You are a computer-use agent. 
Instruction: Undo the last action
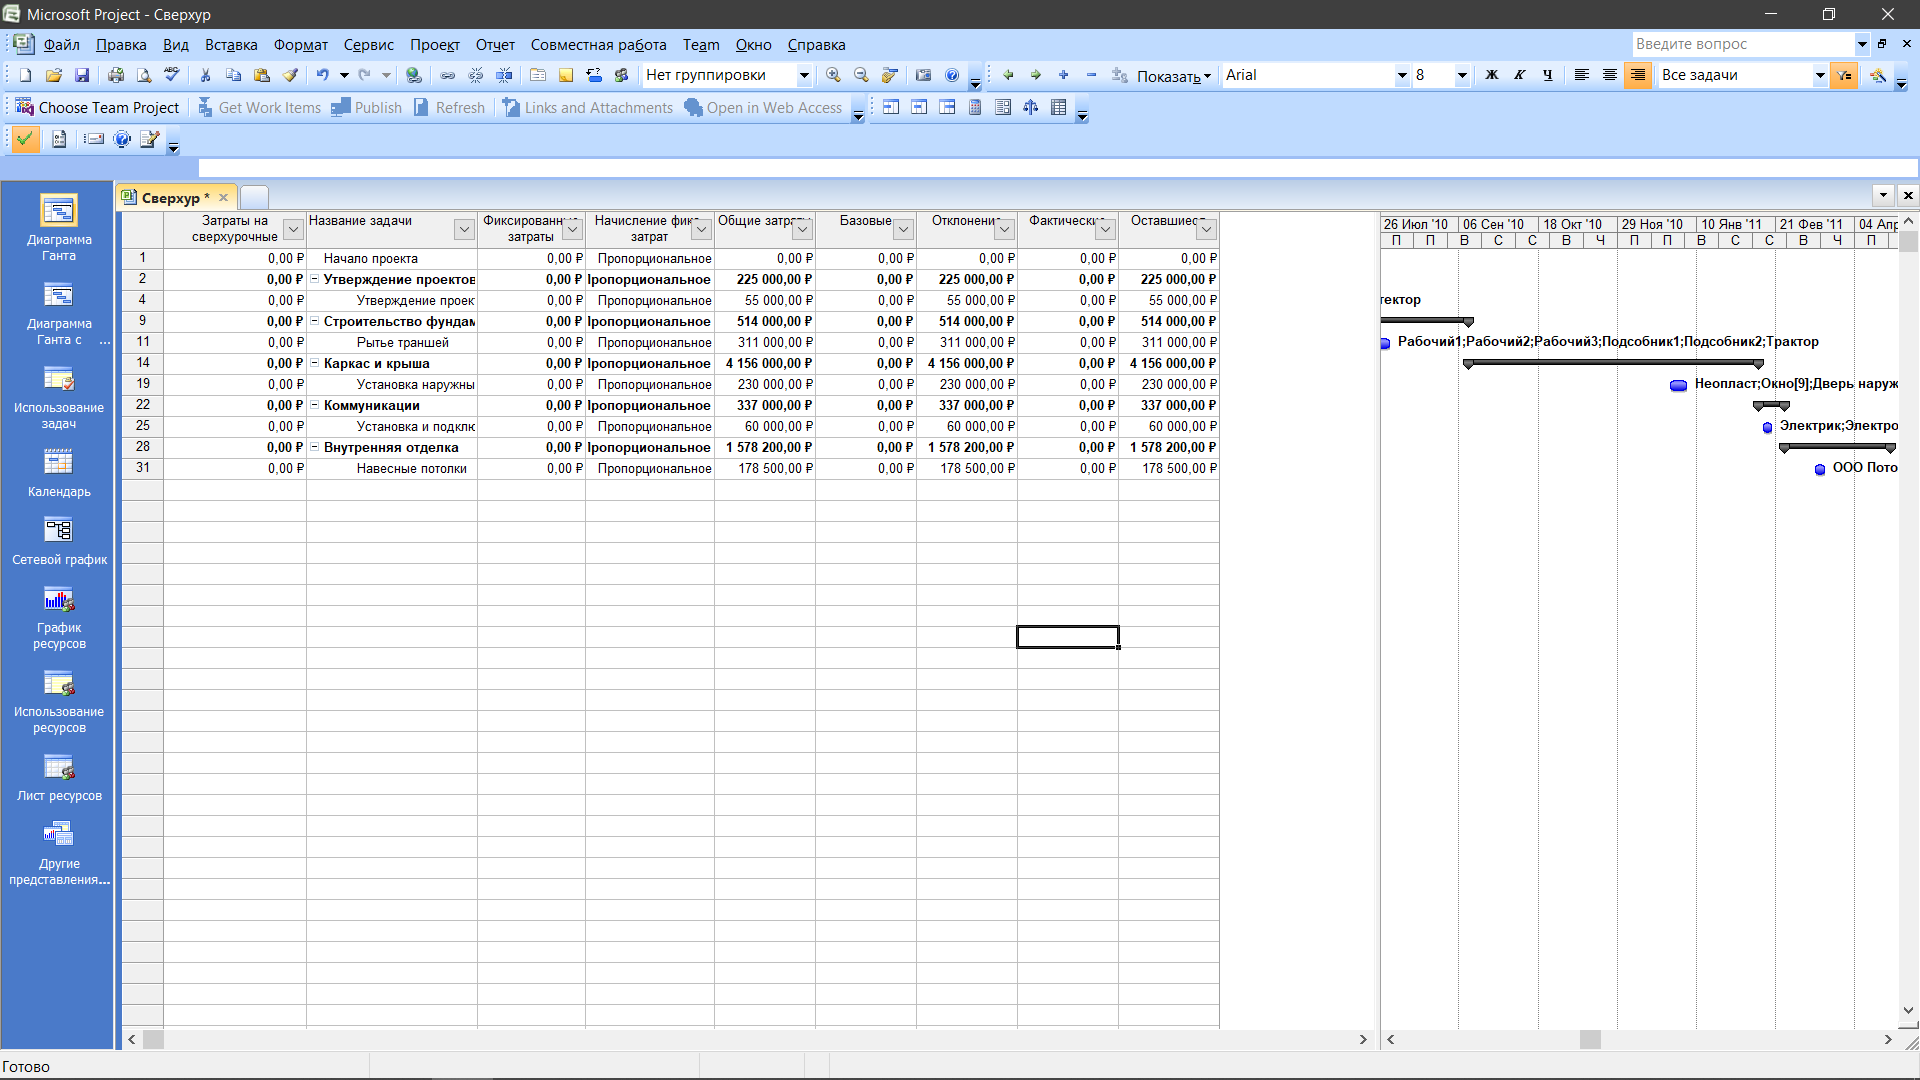click(322, 75)
